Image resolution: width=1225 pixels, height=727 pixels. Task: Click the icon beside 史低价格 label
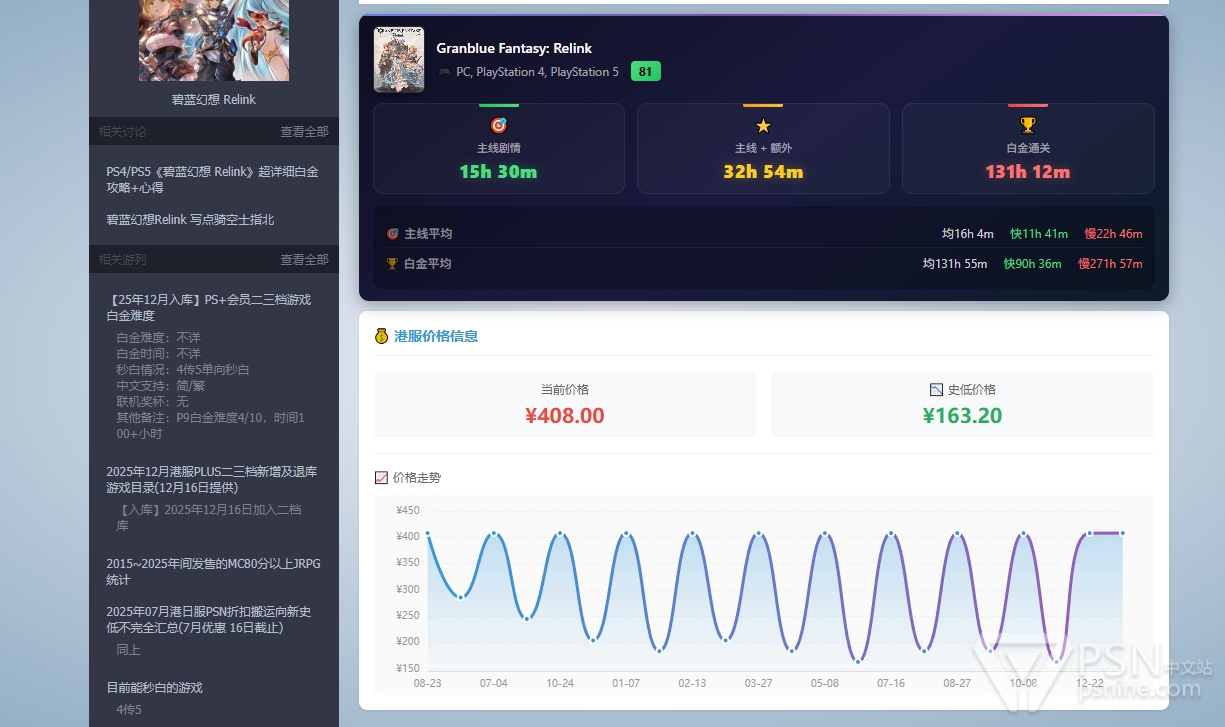pos(936,389)
